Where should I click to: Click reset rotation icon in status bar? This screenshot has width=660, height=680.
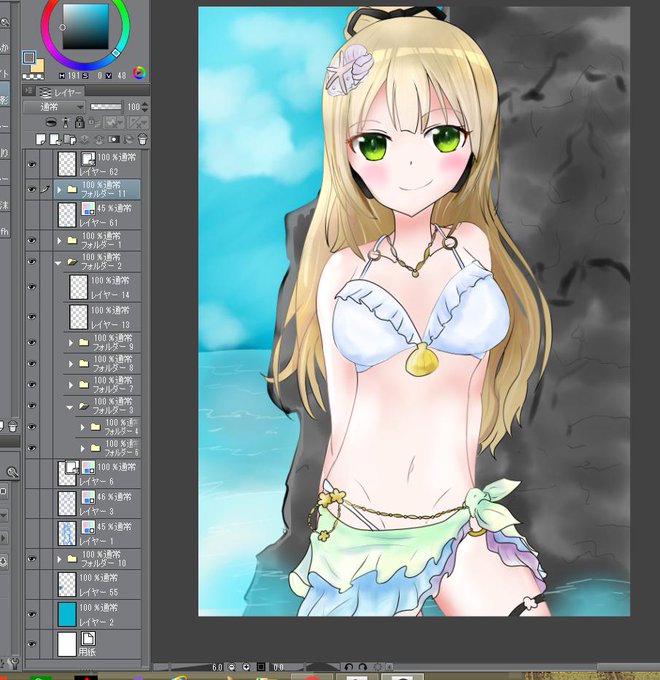pyautogui.click(x=378, y=667)
